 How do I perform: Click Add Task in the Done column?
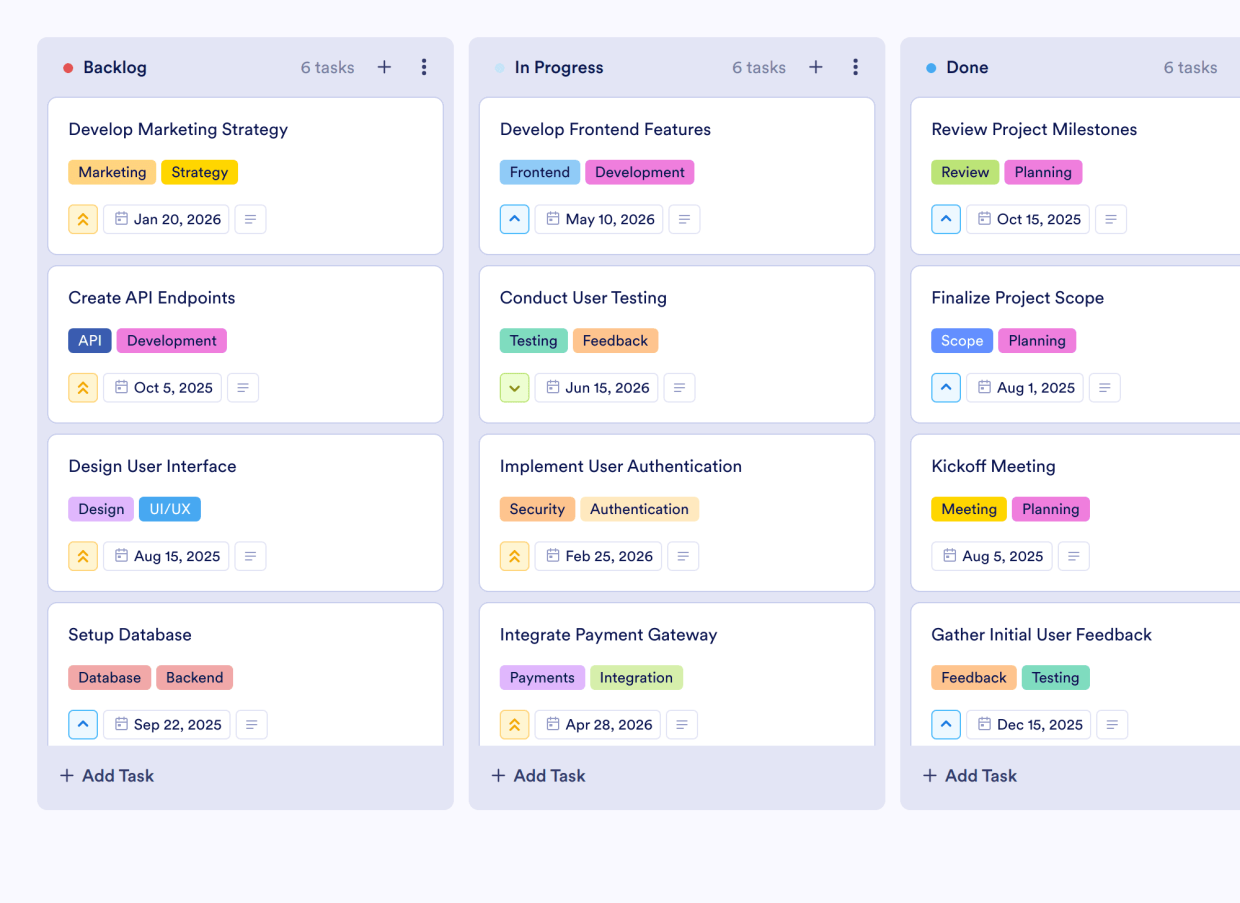(x=969, y=775)
